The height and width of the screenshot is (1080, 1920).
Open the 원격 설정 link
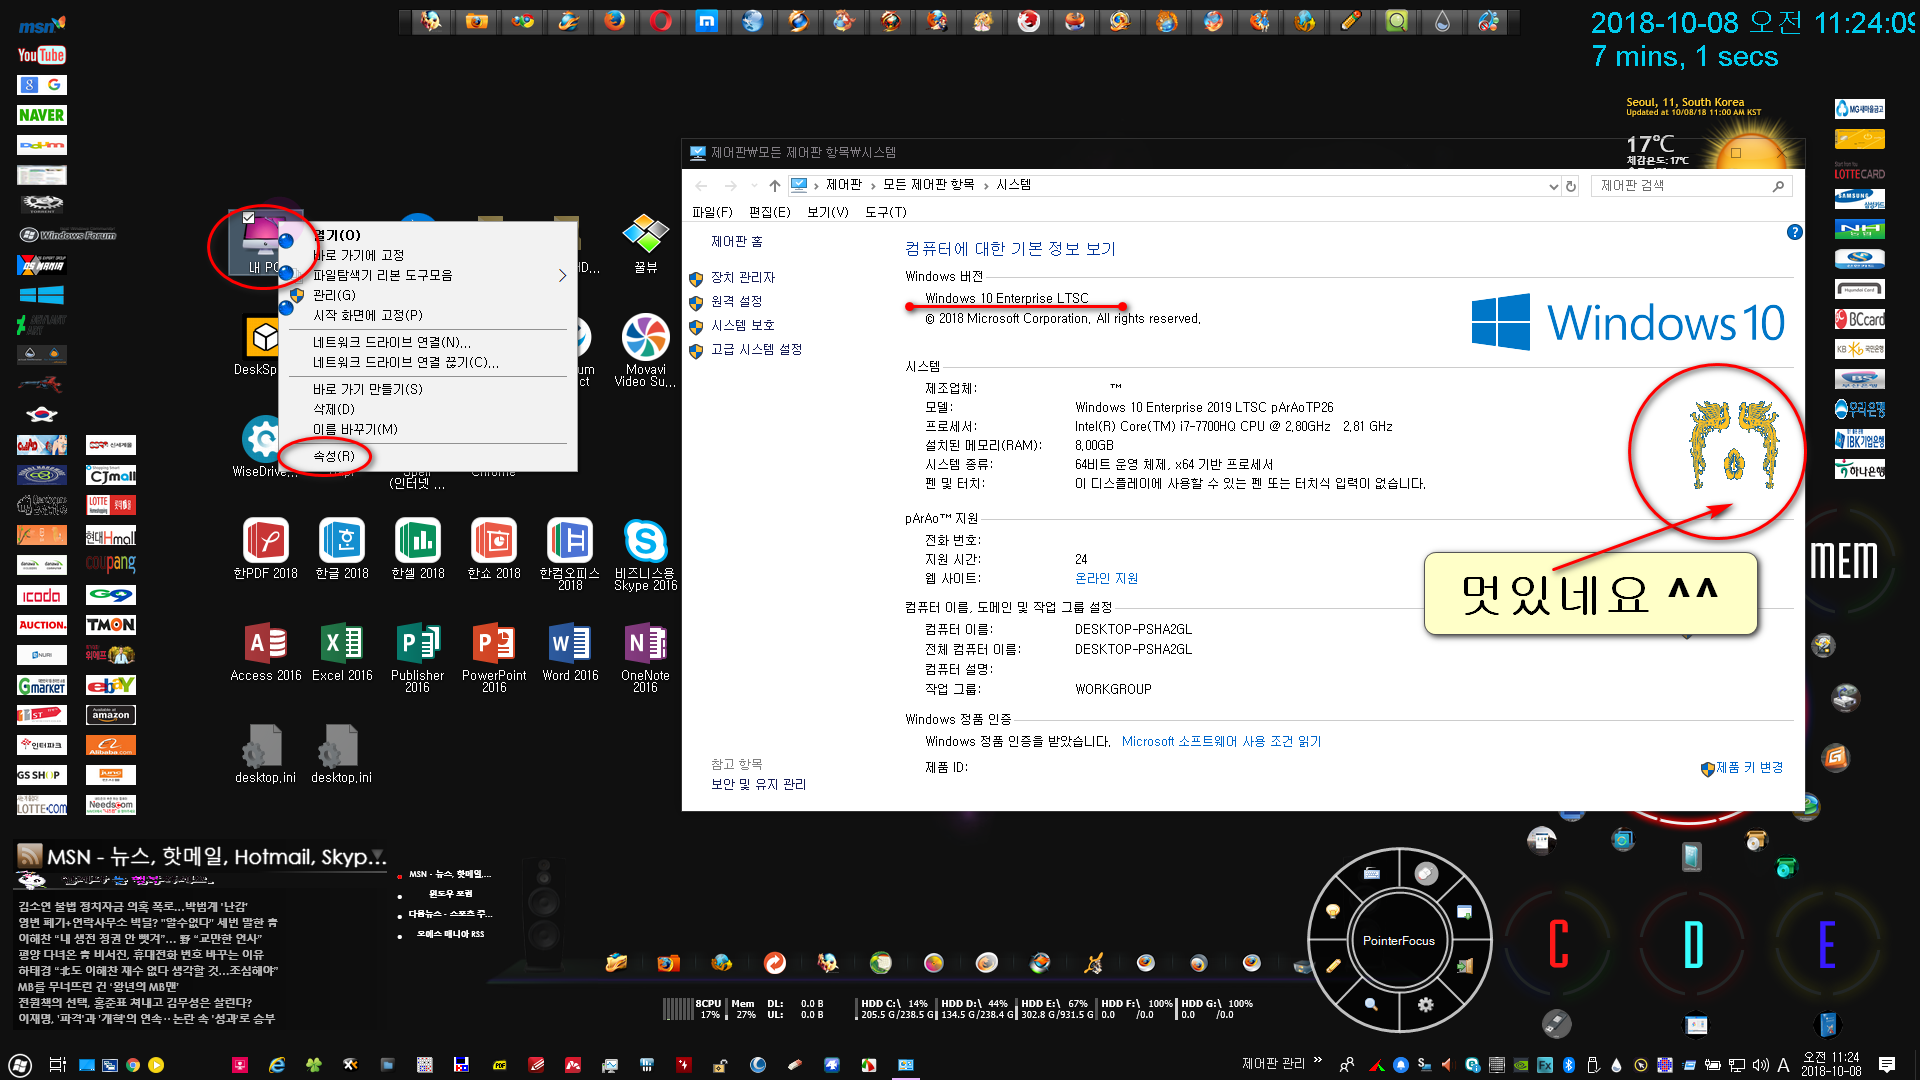(736, 301)
